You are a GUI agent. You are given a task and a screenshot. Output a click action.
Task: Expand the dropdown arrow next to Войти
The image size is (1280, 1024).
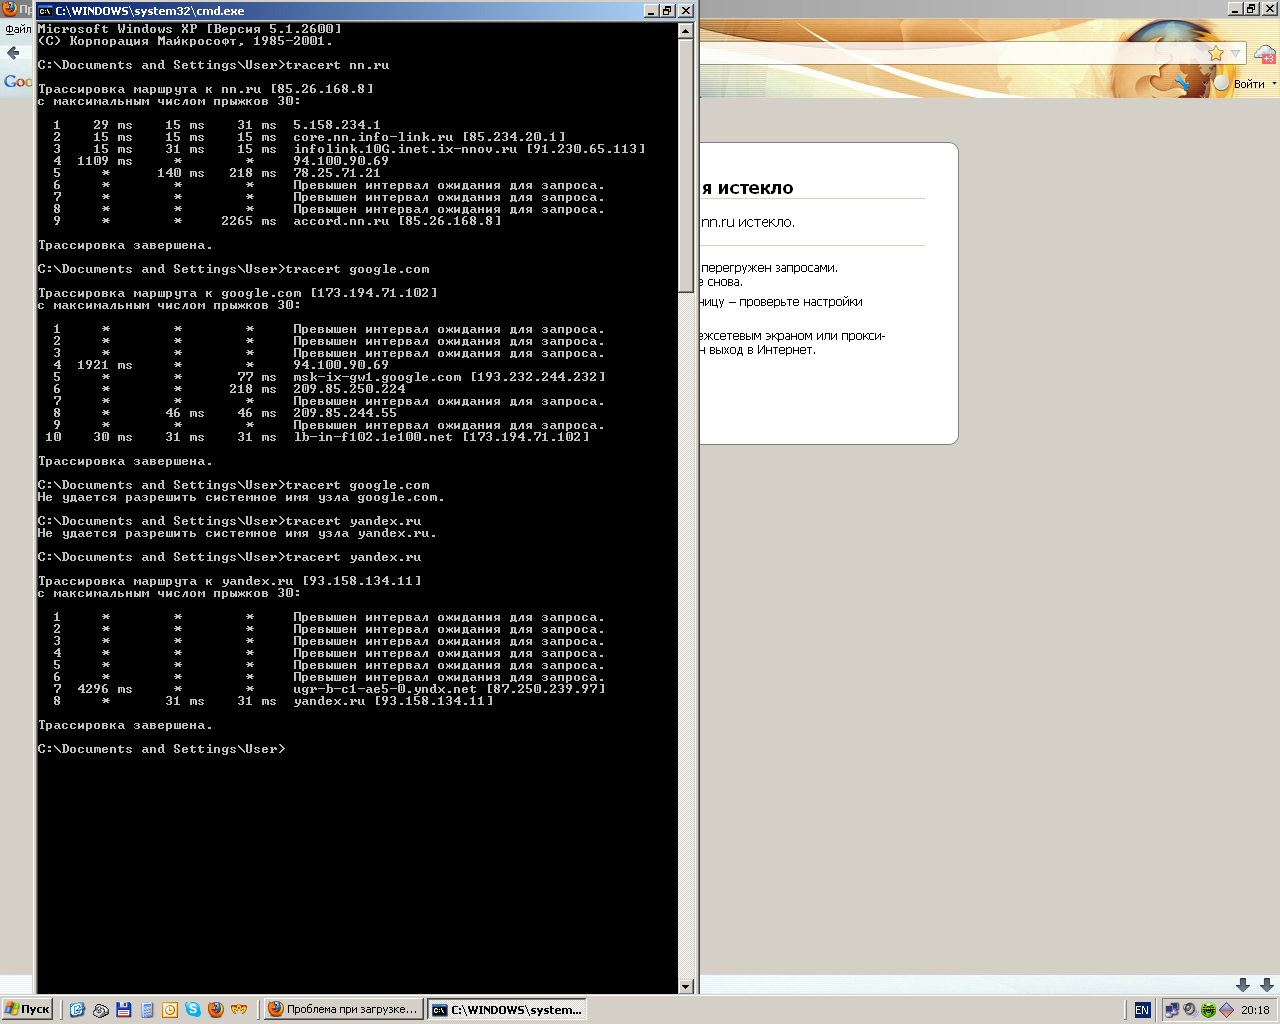tap(1274, 84)
